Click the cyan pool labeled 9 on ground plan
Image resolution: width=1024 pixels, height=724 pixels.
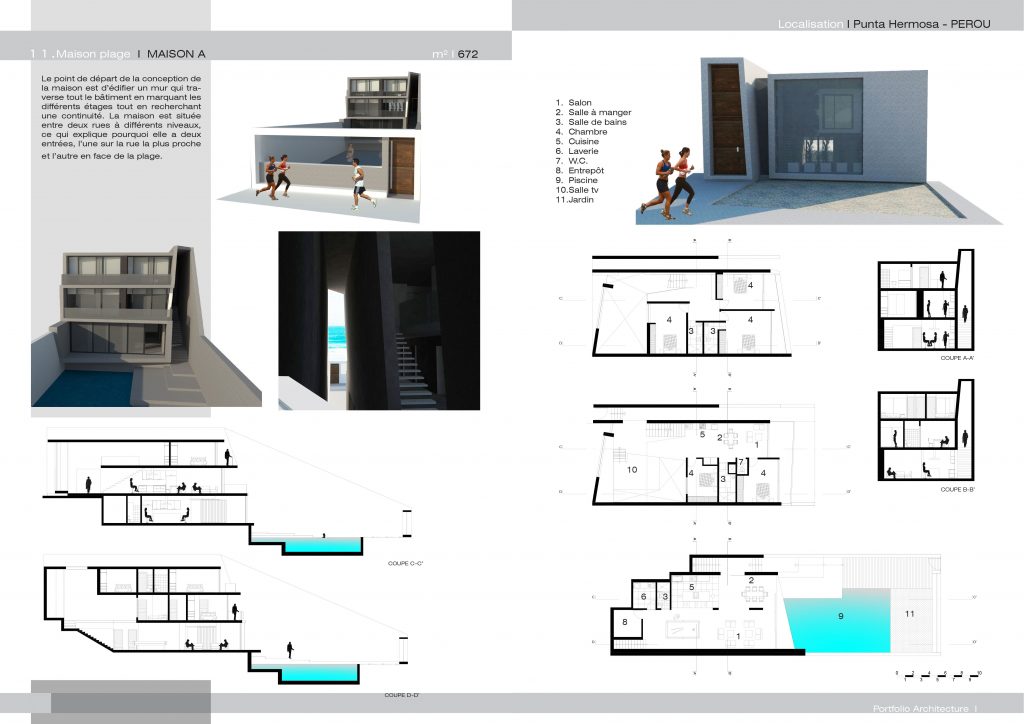click(x=838, y=617)
